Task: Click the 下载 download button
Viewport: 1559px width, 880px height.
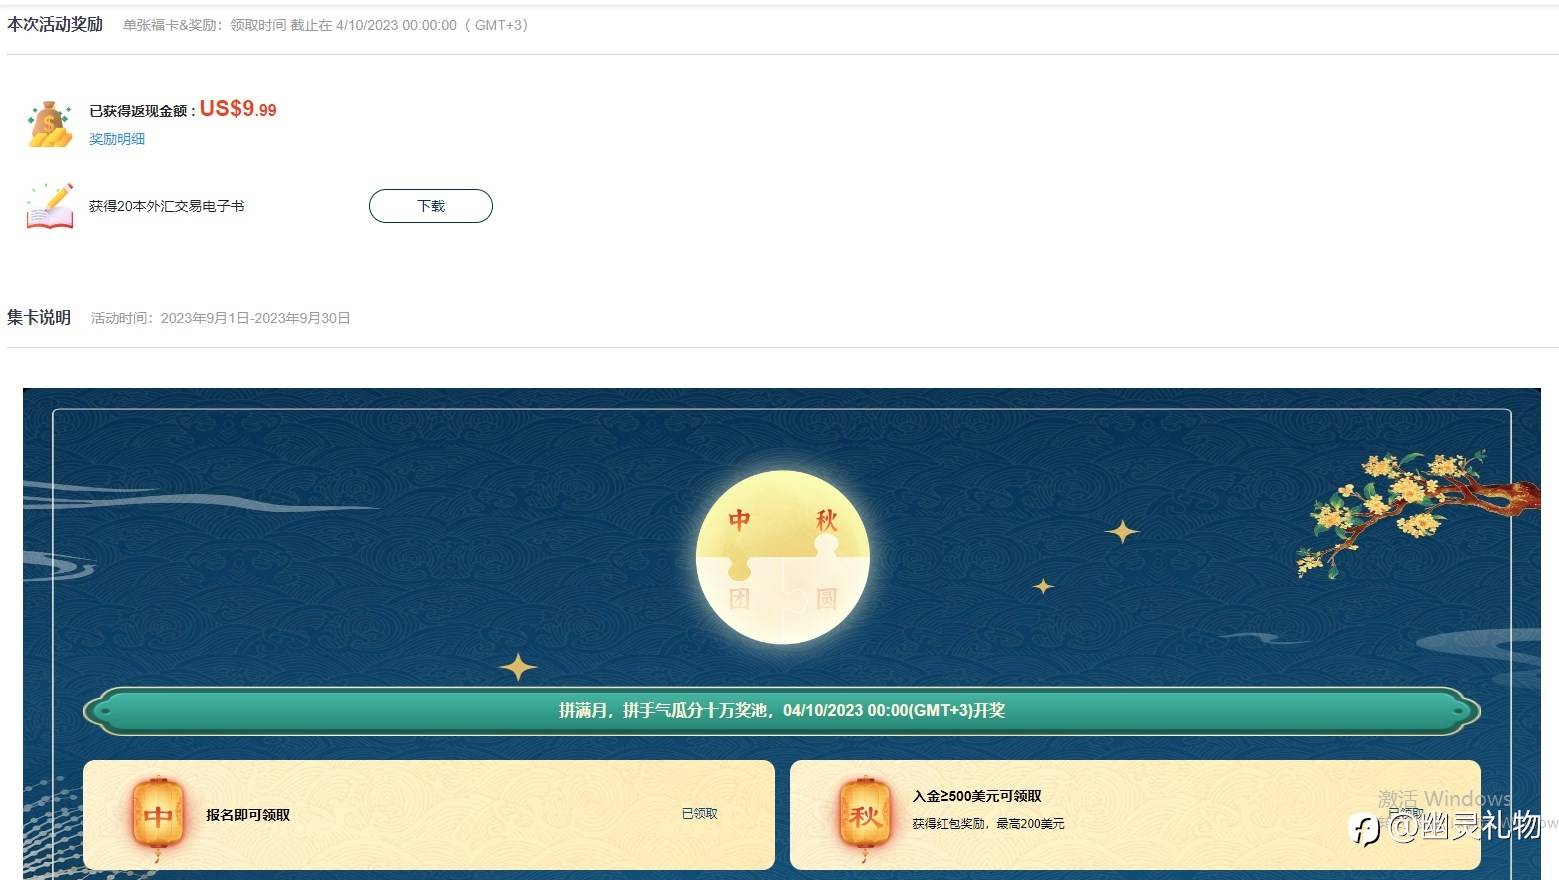Action: [x=431, y=206]
